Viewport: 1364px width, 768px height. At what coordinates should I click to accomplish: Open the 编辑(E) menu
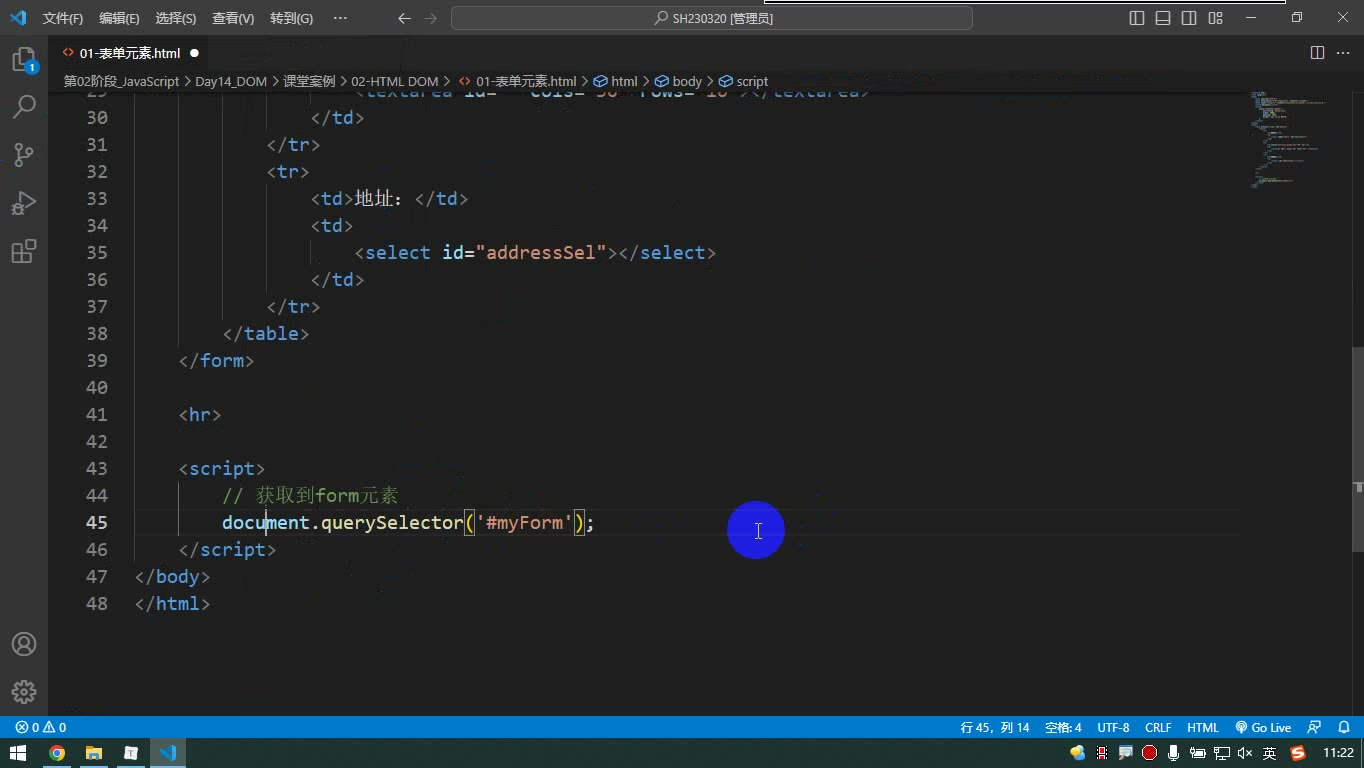[x=119, y=18]
